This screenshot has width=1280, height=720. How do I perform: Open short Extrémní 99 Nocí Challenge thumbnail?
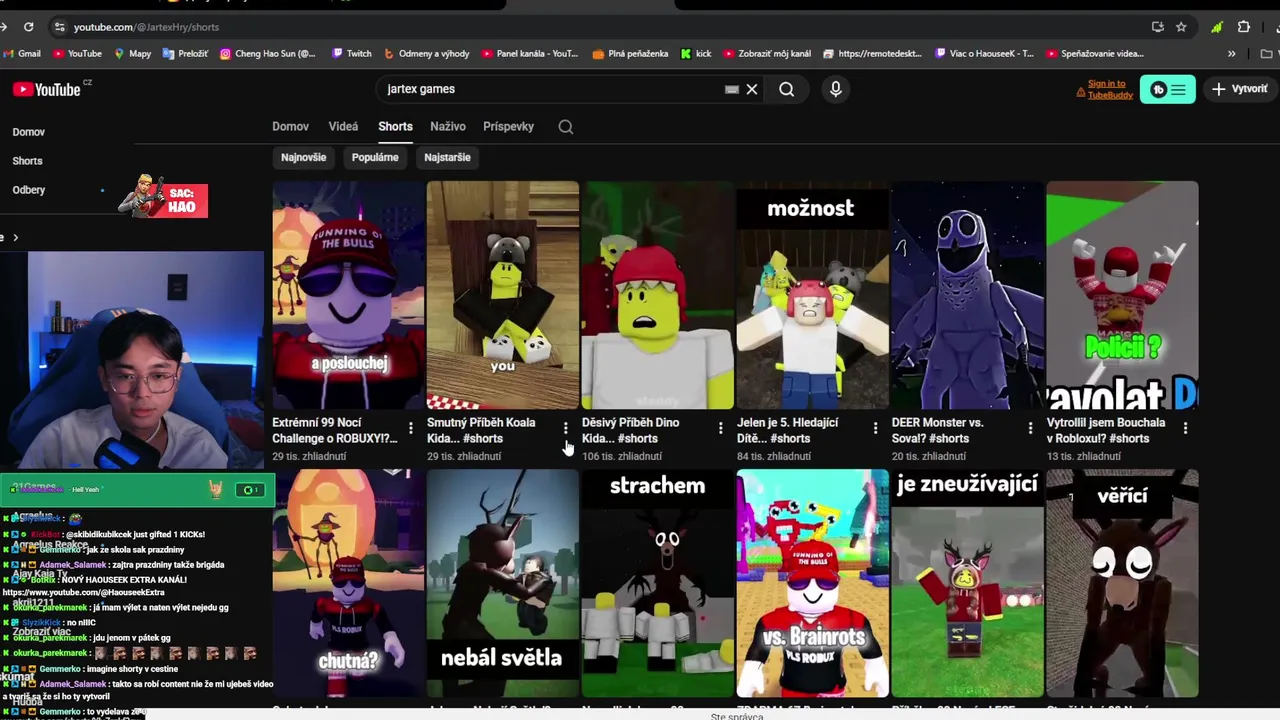[x=348, y=295]
